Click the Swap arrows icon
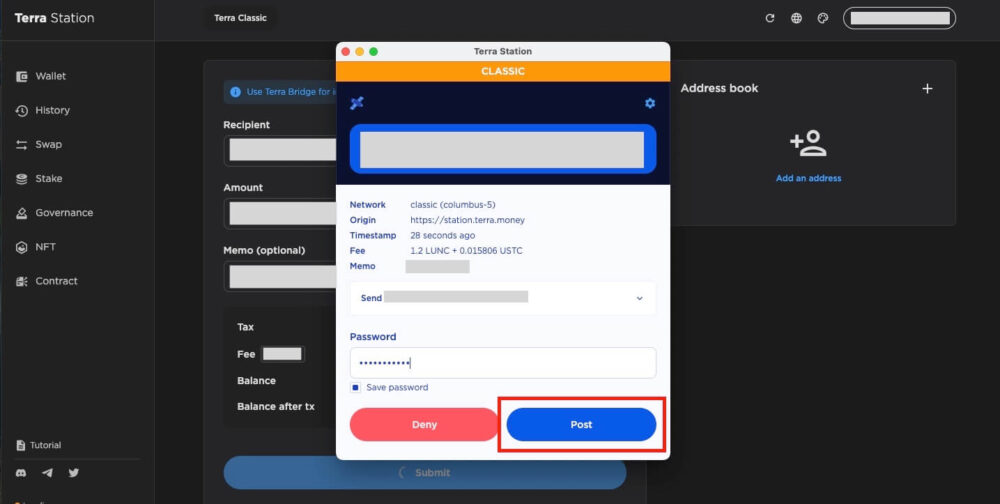Screen dimensions: 1000x504 coord(22,145)
